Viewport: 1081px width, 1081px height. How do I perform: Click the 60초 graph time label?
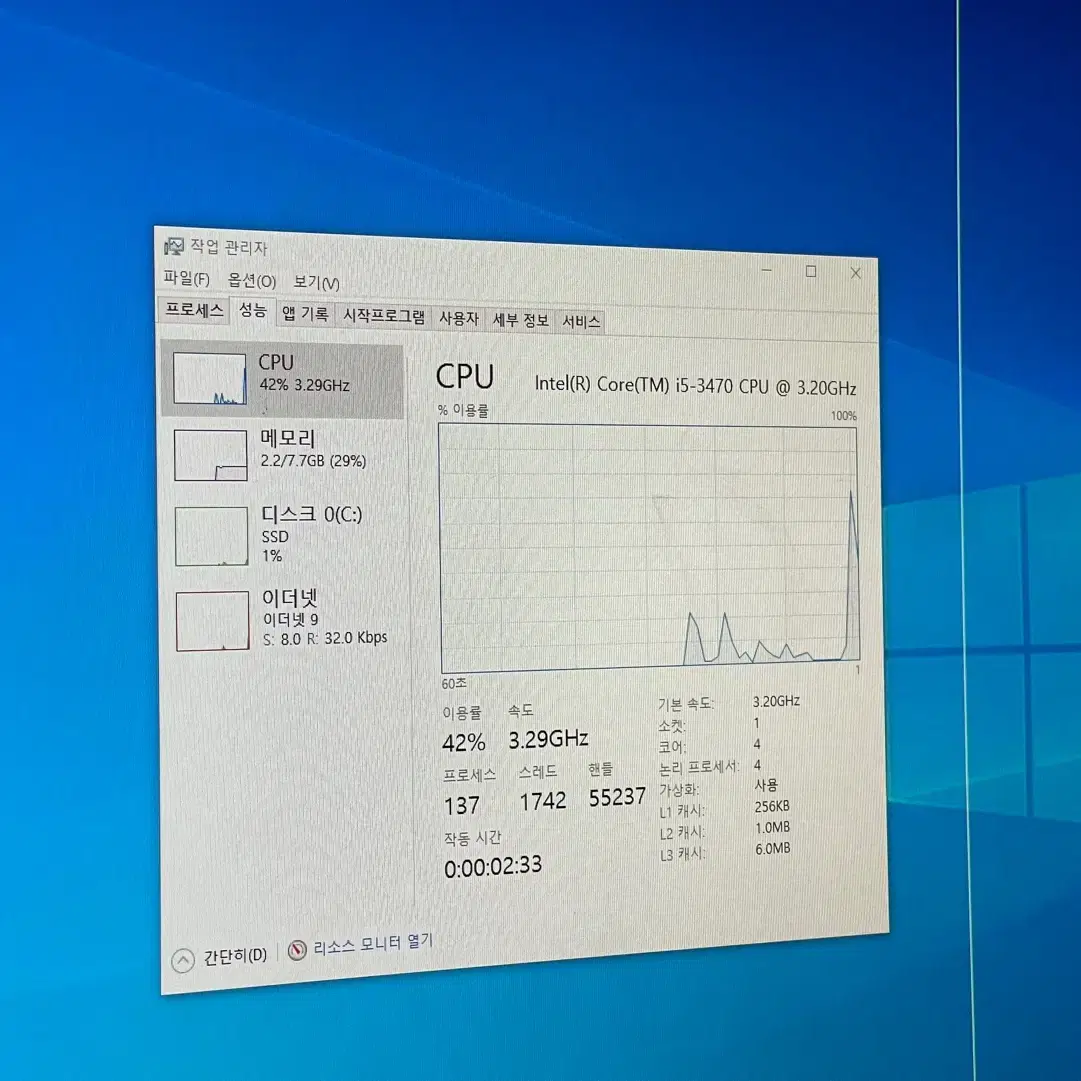click(454, 683)
